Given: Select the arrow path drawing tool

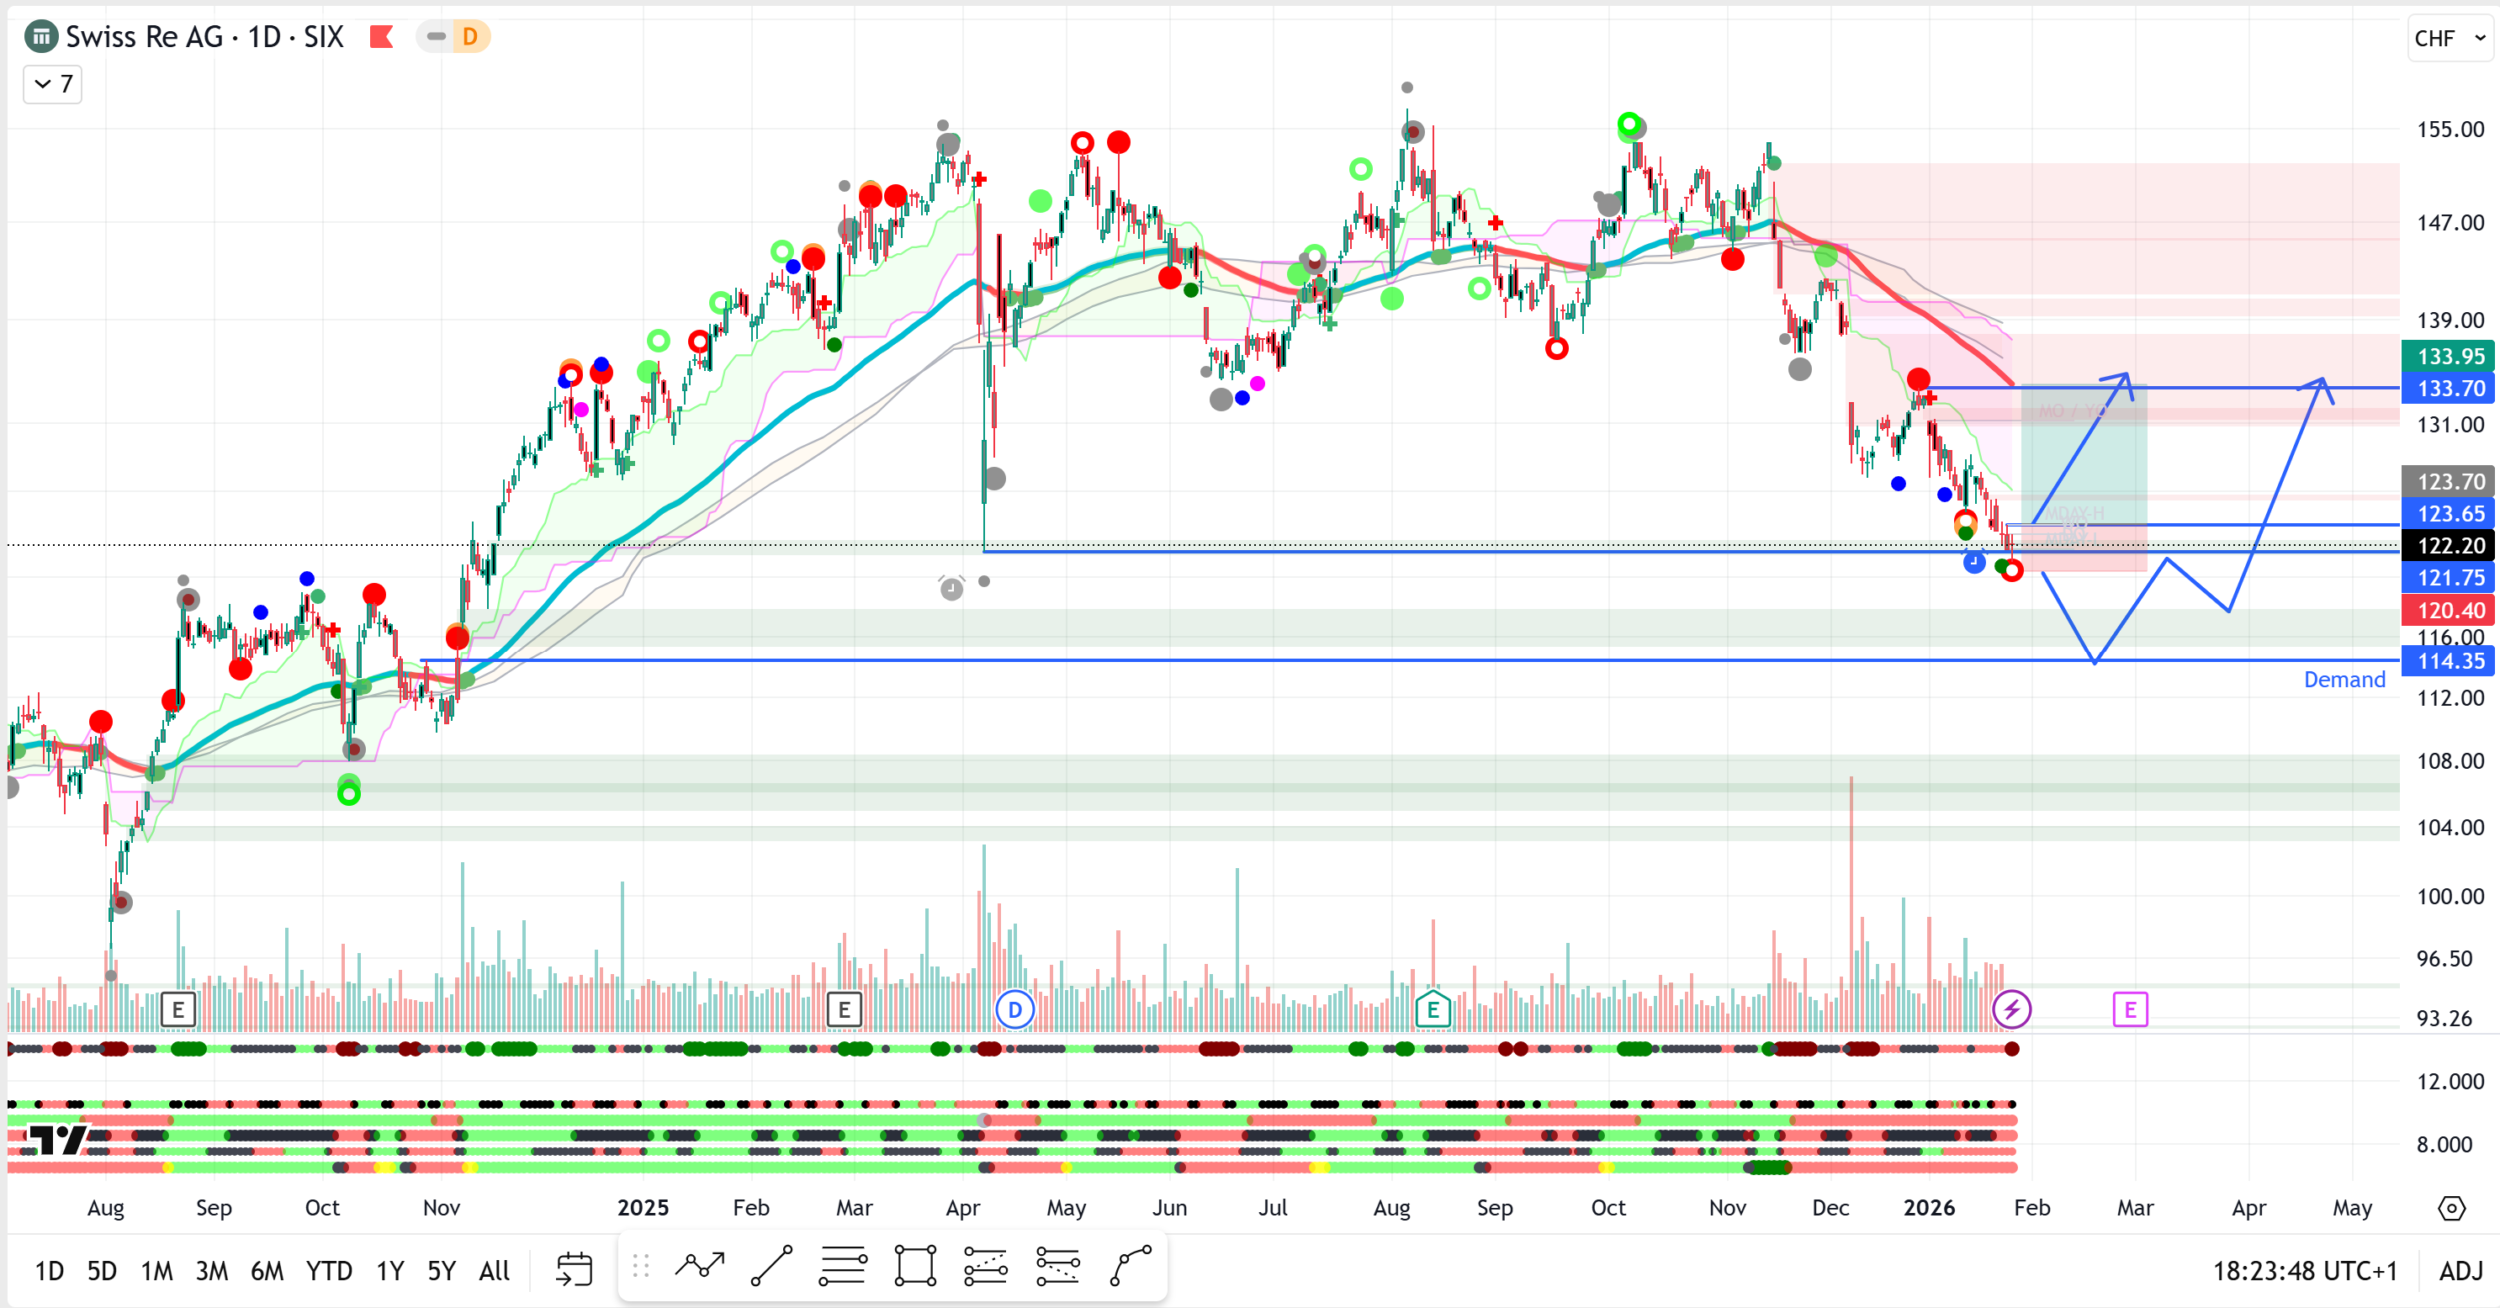Looking at the screenshot, I should click(699, 1267).
